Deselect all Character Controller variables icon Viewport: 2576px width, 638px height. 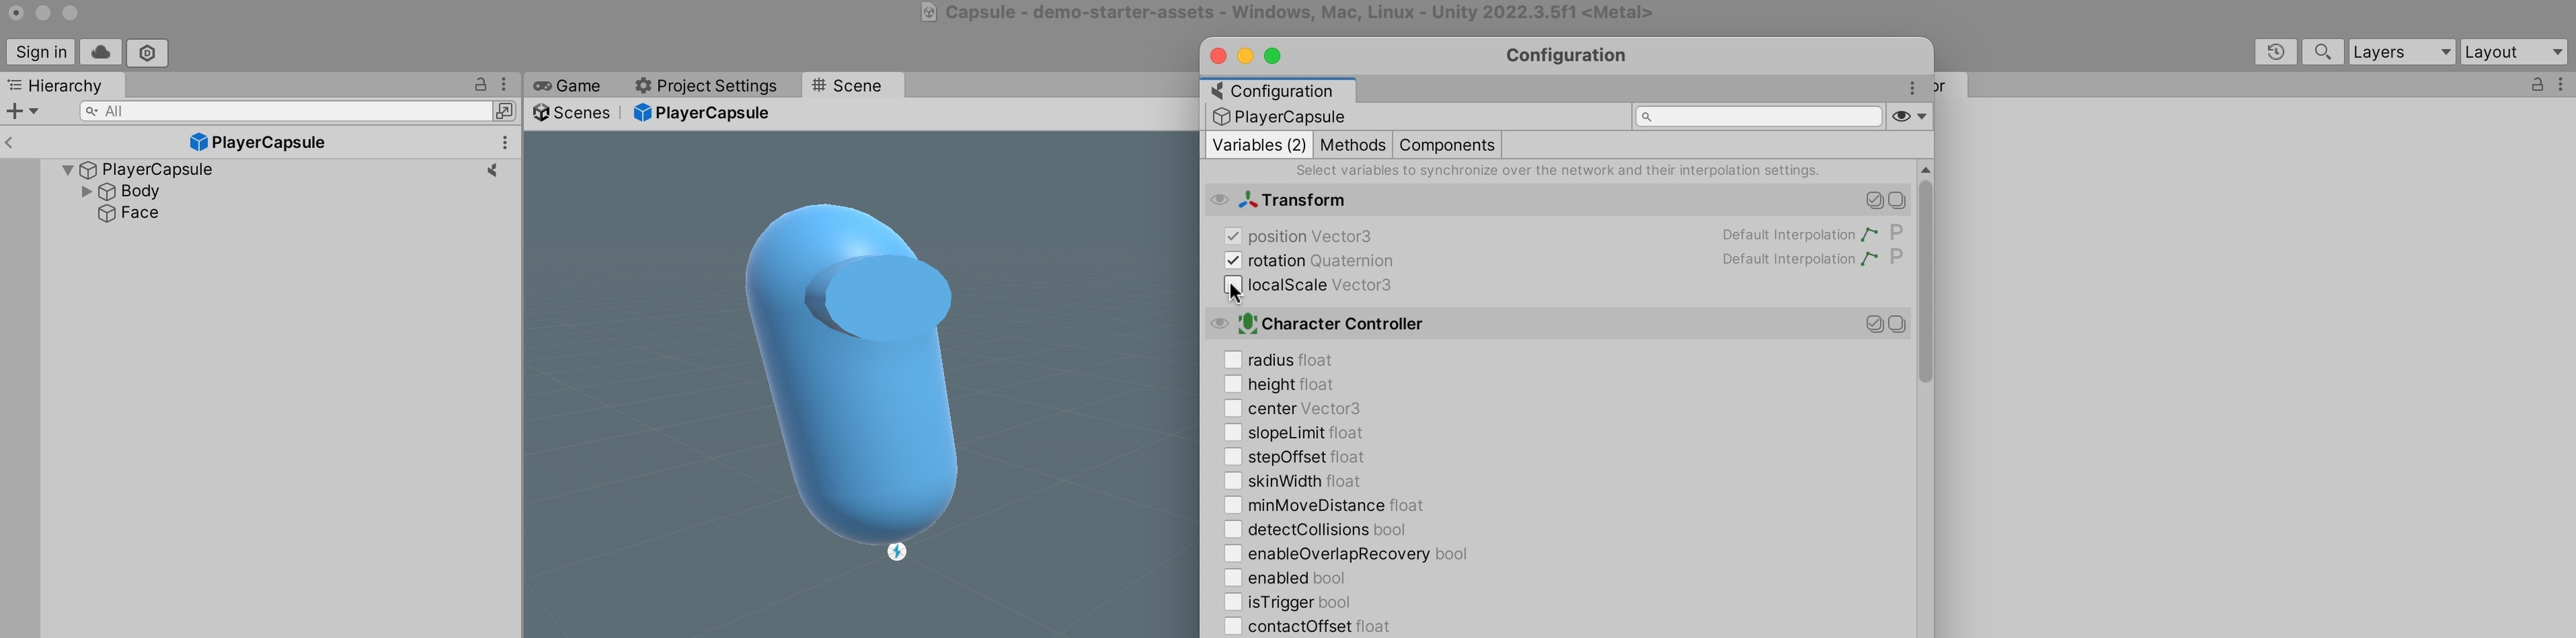pyautogui.click(x=1897, y=324)
